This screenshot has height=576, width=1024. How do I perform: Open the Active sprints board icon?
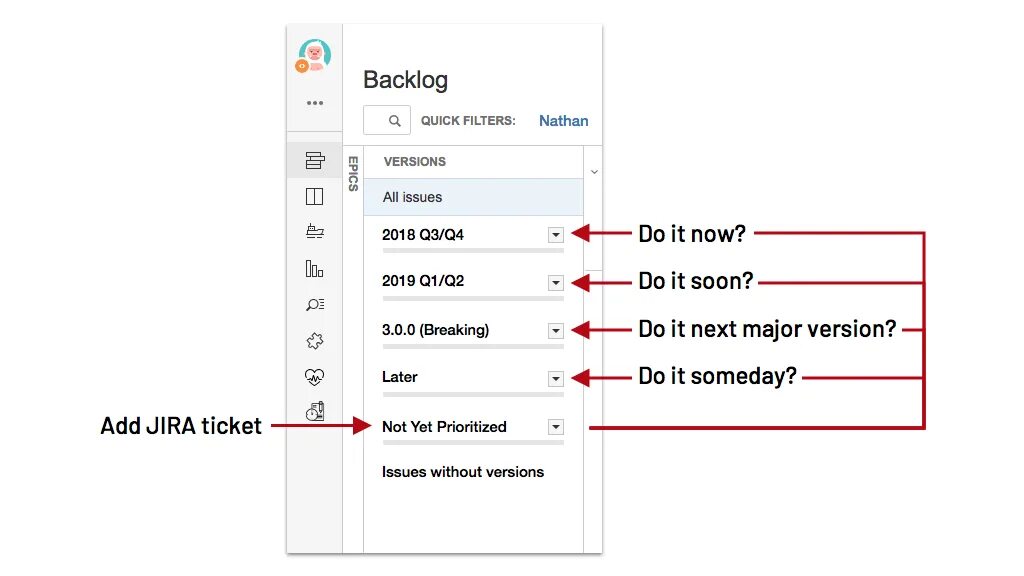(x=315, y=197)
